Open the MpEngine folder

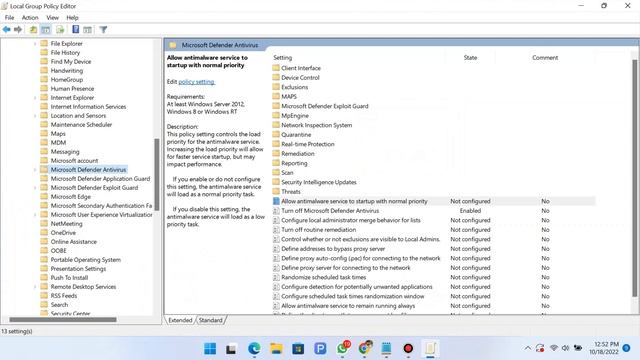click(x=295, y=116)
